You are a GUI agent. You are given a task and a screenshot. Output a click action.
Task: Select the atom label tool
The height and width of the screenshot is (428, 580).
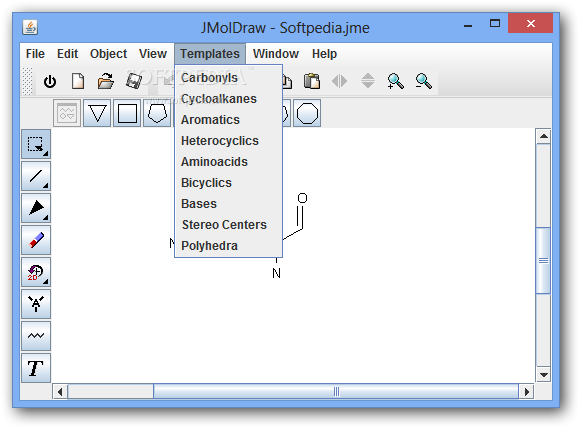point(36,304)
